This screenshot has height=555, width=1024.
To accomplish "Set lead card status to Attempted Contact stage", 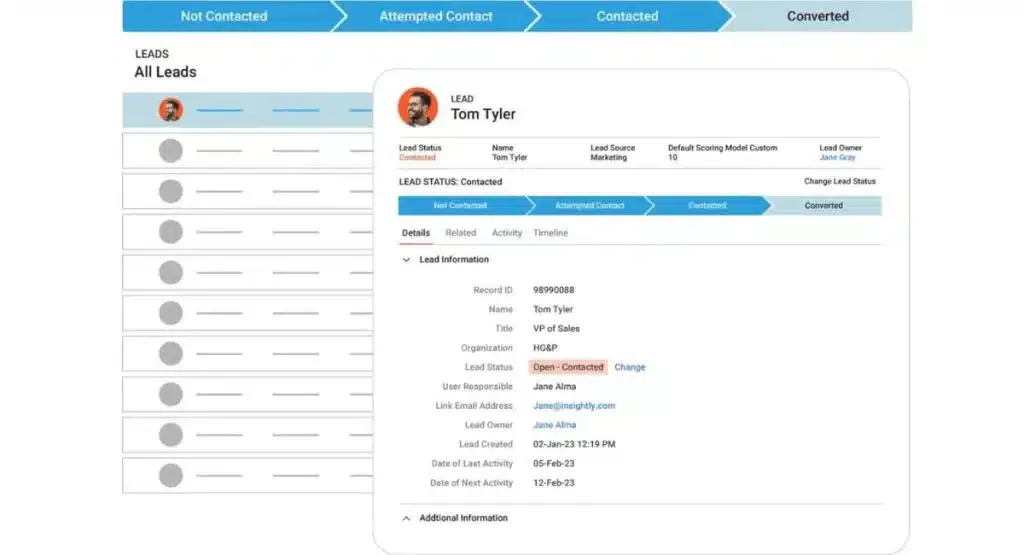I will point(590,206).
